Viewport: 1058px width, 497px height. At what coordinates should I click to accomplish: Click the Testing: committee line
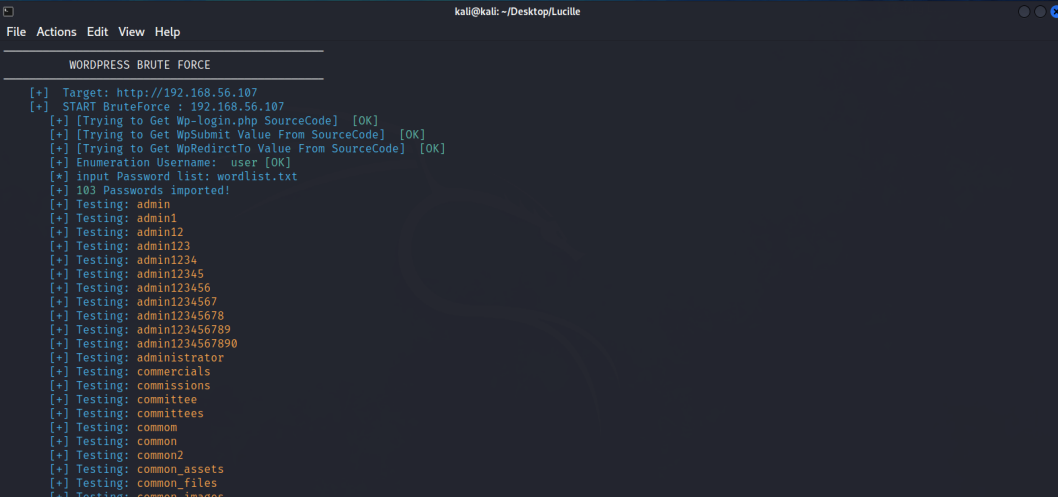[x=123, y=399]
